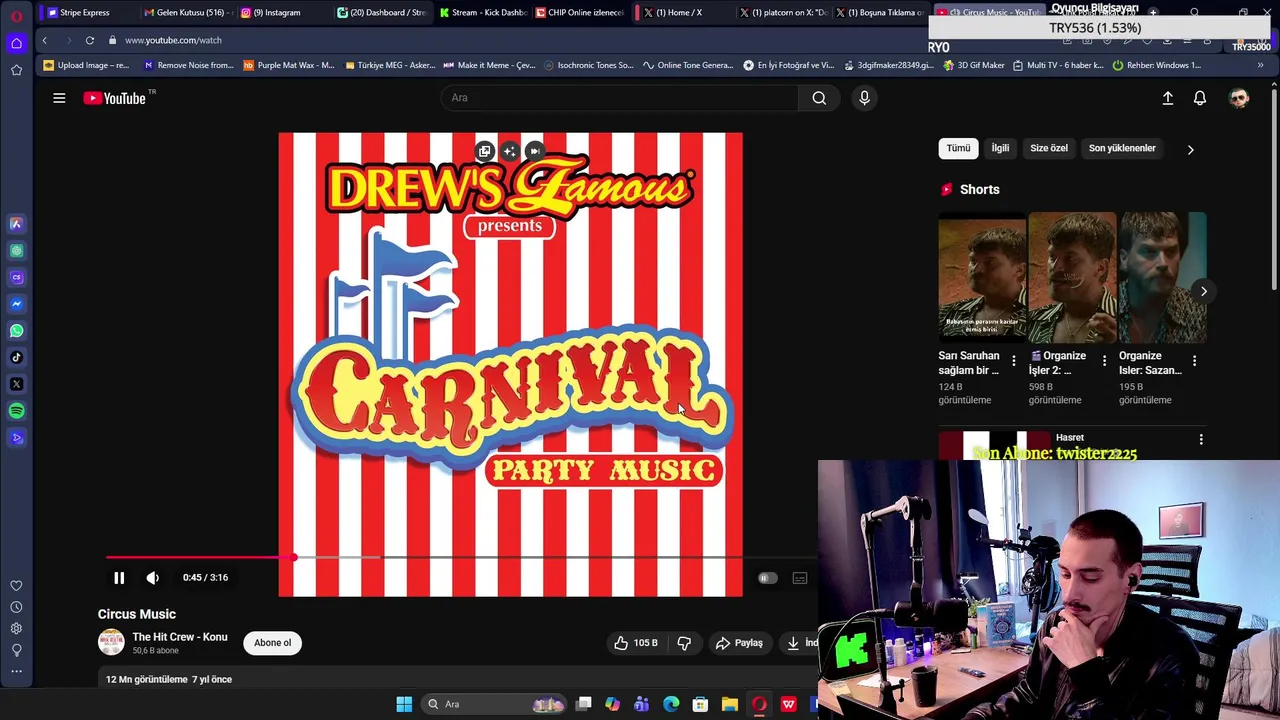Image resolution: width=1280 pixels, height=720 pixels.
Task: Open Windows Start menu
Action: (x=404, y=704)
